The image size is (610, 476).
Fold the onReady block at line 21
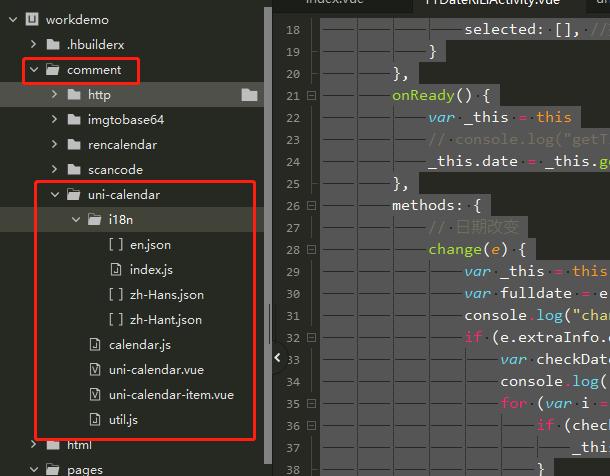click(x=312, y=95)
